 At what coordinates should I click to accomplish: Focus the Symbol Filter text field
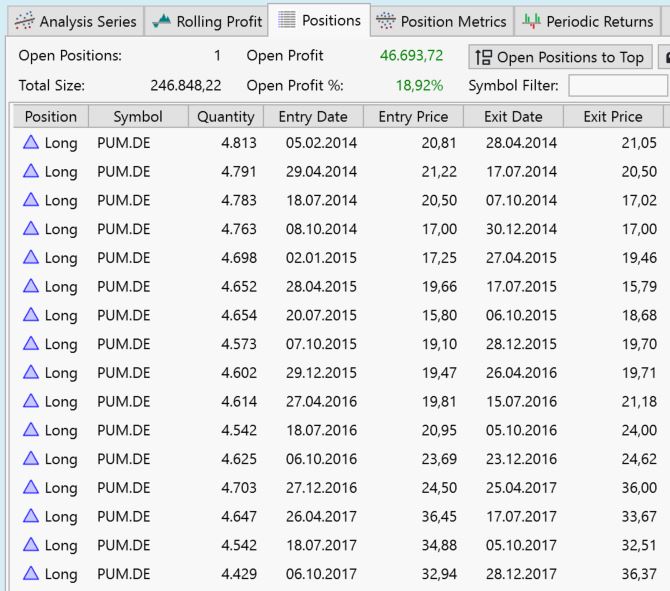(617, 86)
